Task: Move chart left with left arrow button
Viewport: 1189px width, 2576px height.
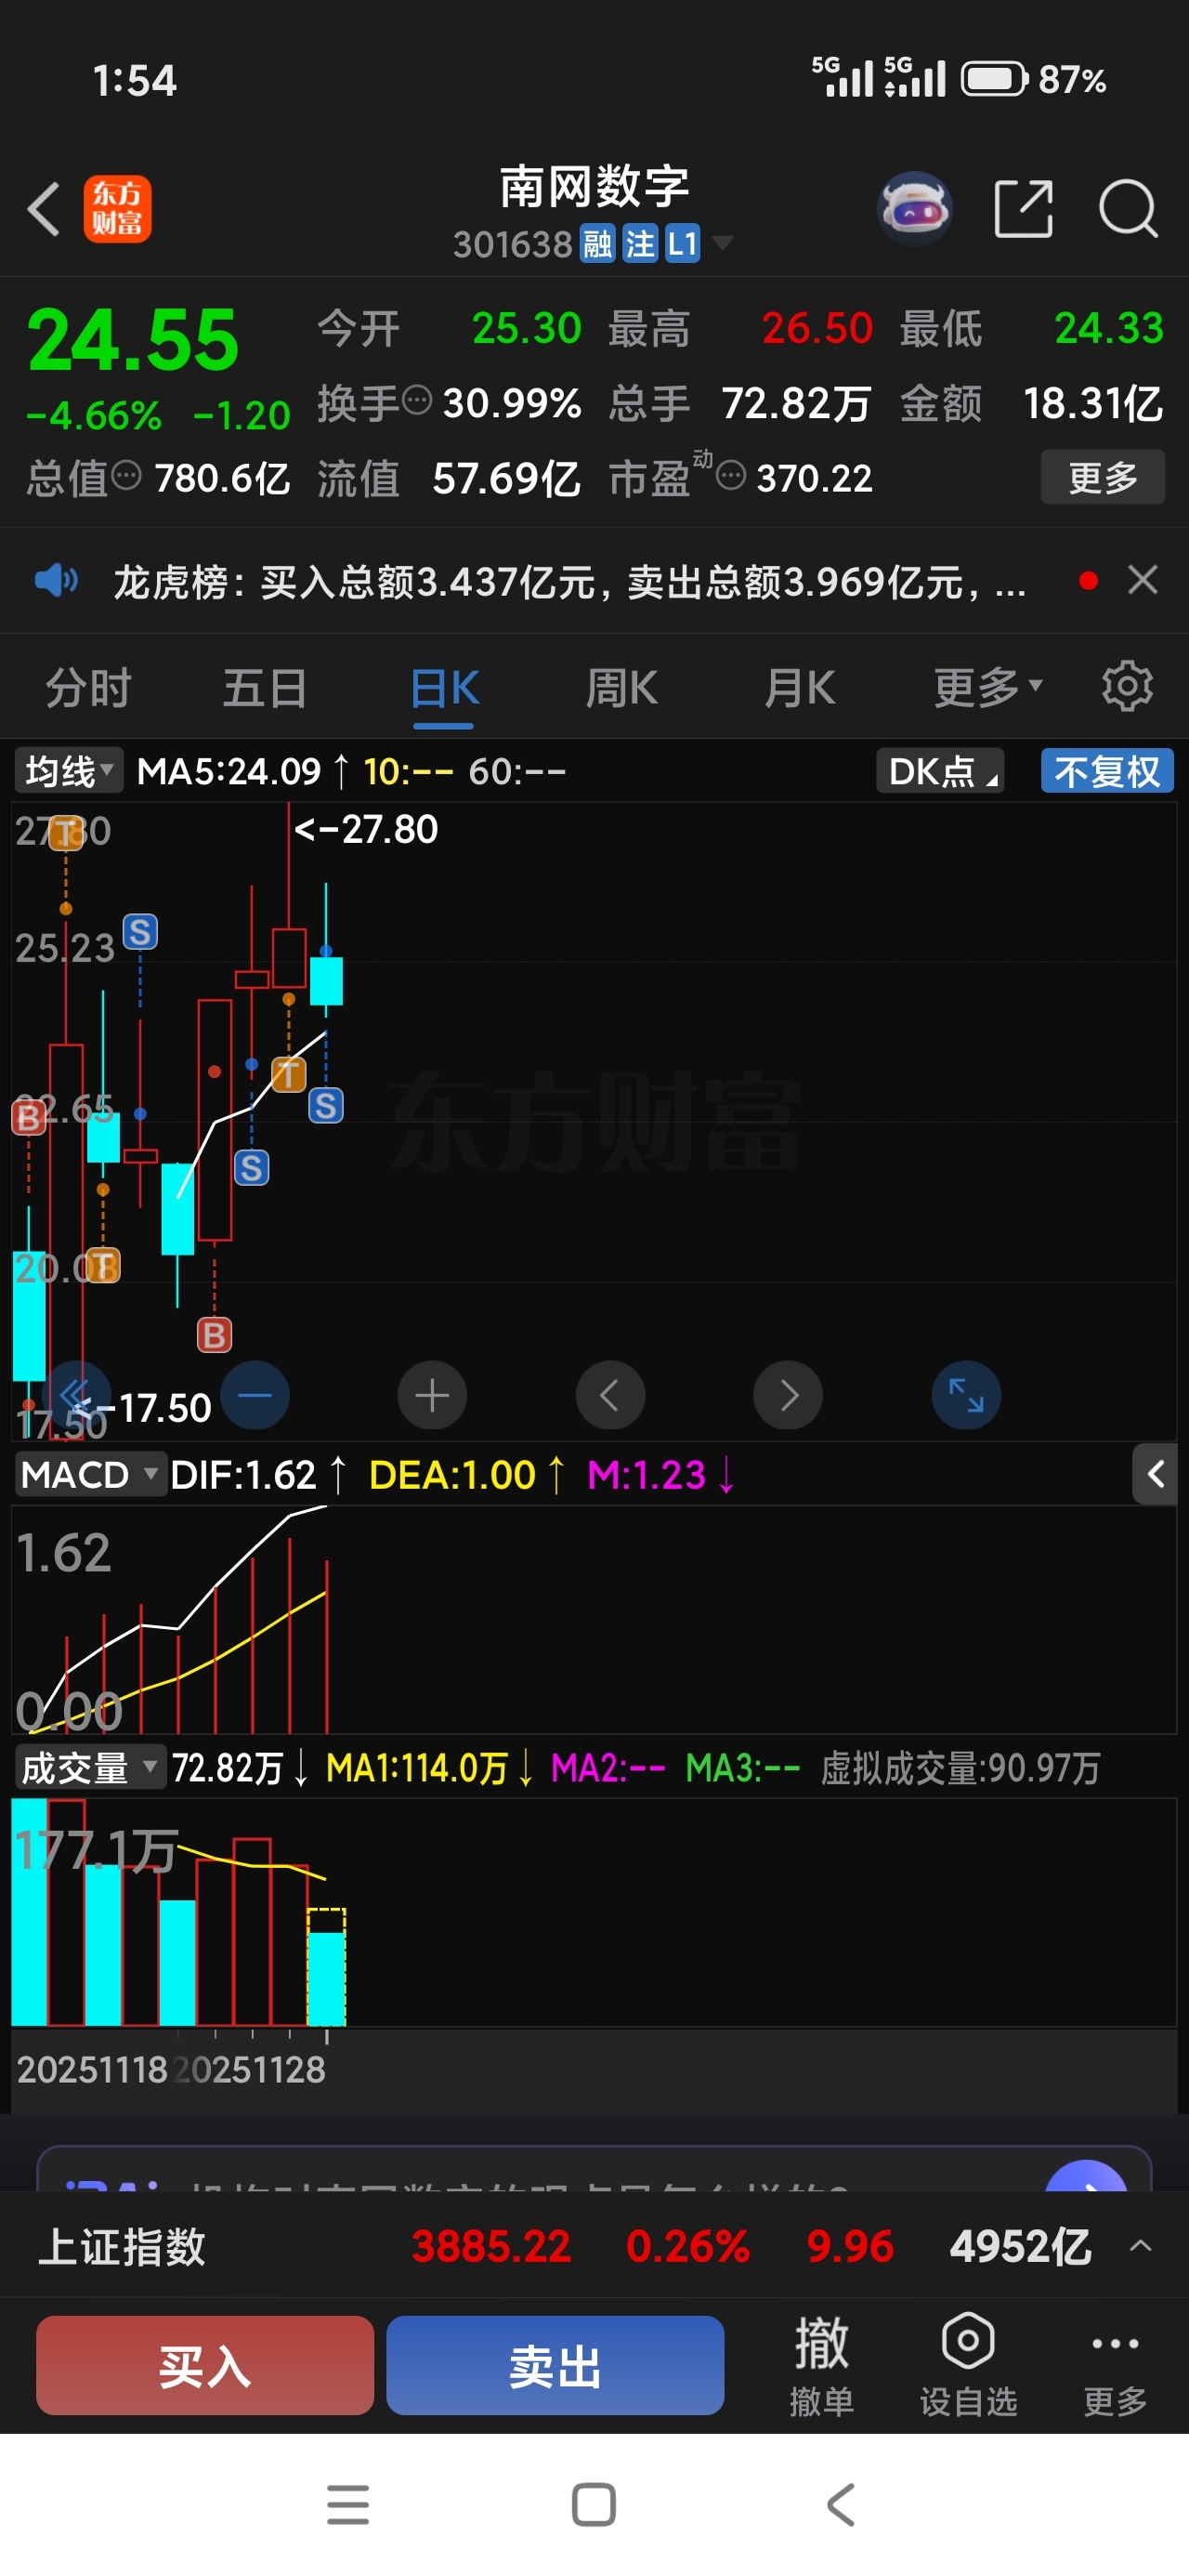Action: coord(610,1395)
